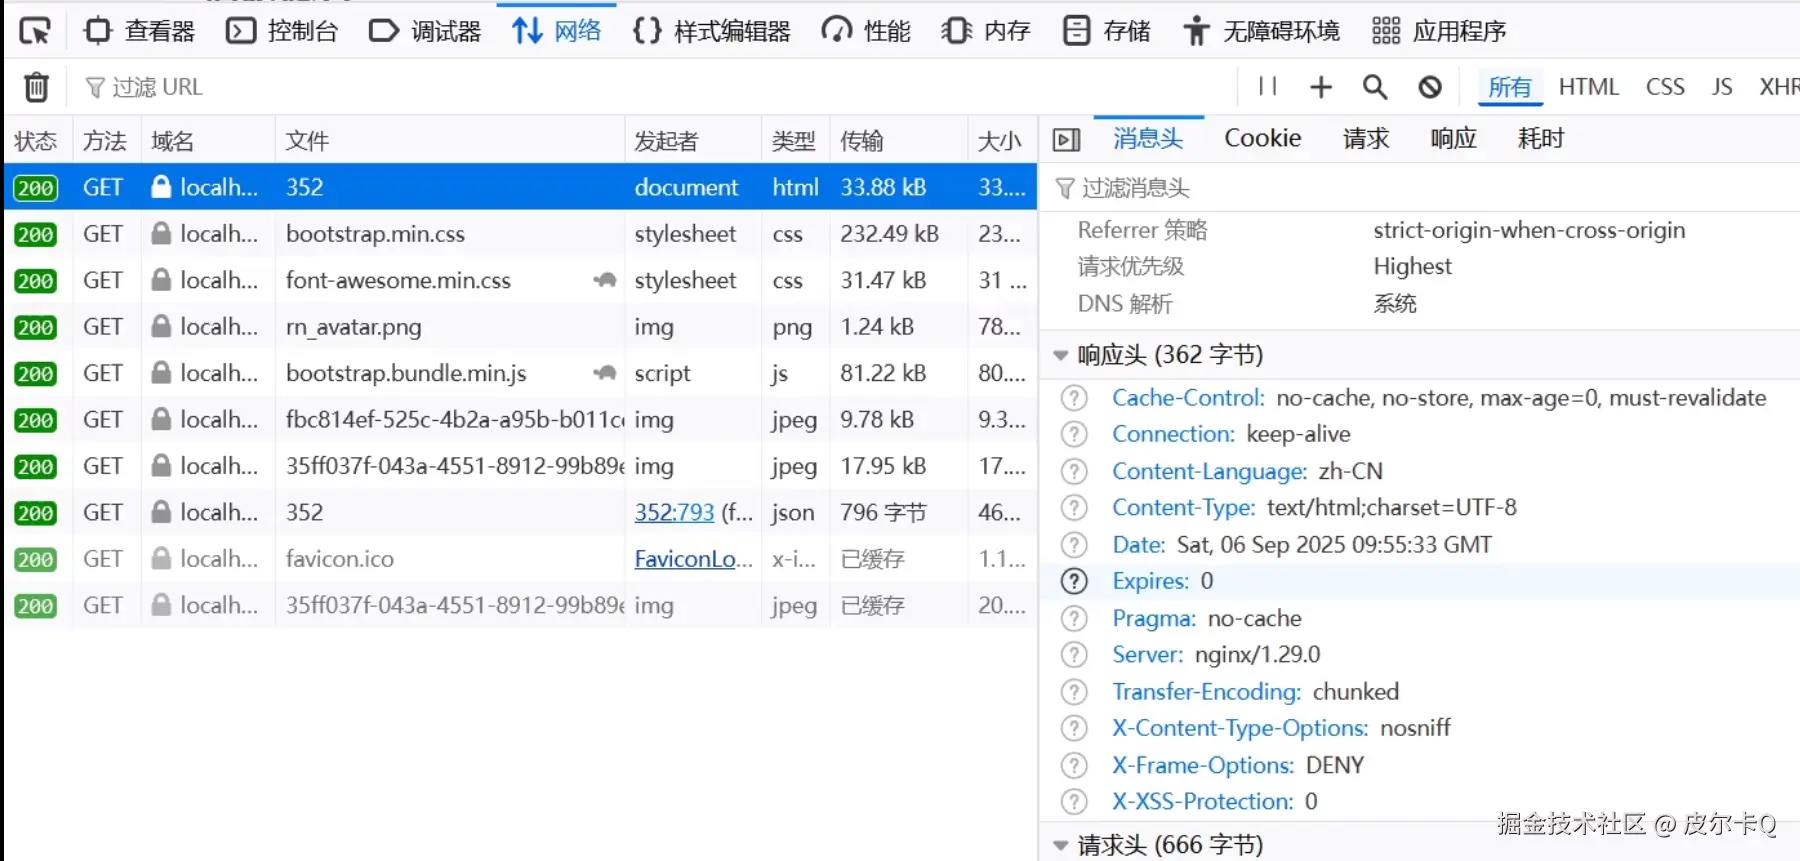Select the 消息头 headers tab
The height and width of the screenshot is (861, 1800).
click(x=1148, y=138)
